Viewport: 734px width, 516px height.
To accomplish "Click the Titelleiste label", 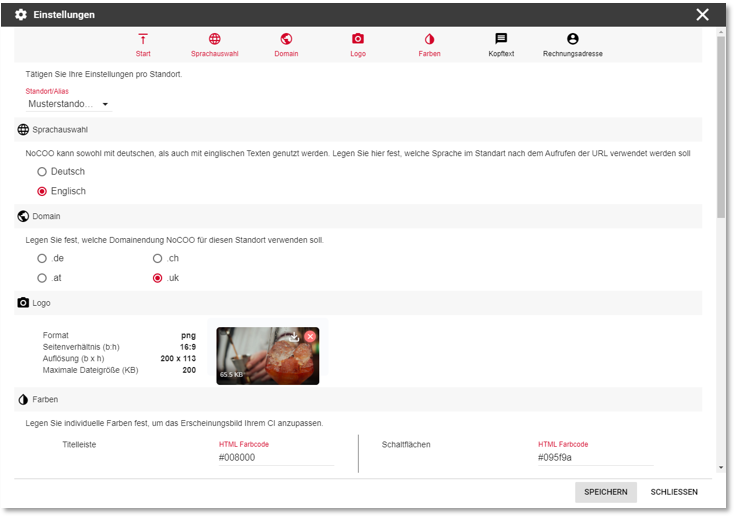I will 79,444.
